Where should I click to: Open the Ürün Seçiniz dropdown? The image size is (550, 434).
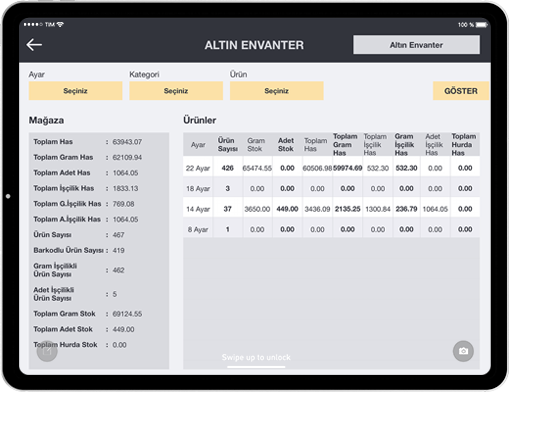point(277,91)
